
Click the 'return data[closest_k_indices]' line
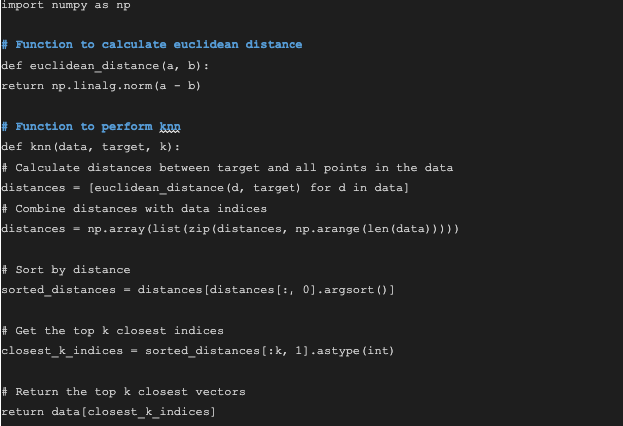tap(108, 412)
